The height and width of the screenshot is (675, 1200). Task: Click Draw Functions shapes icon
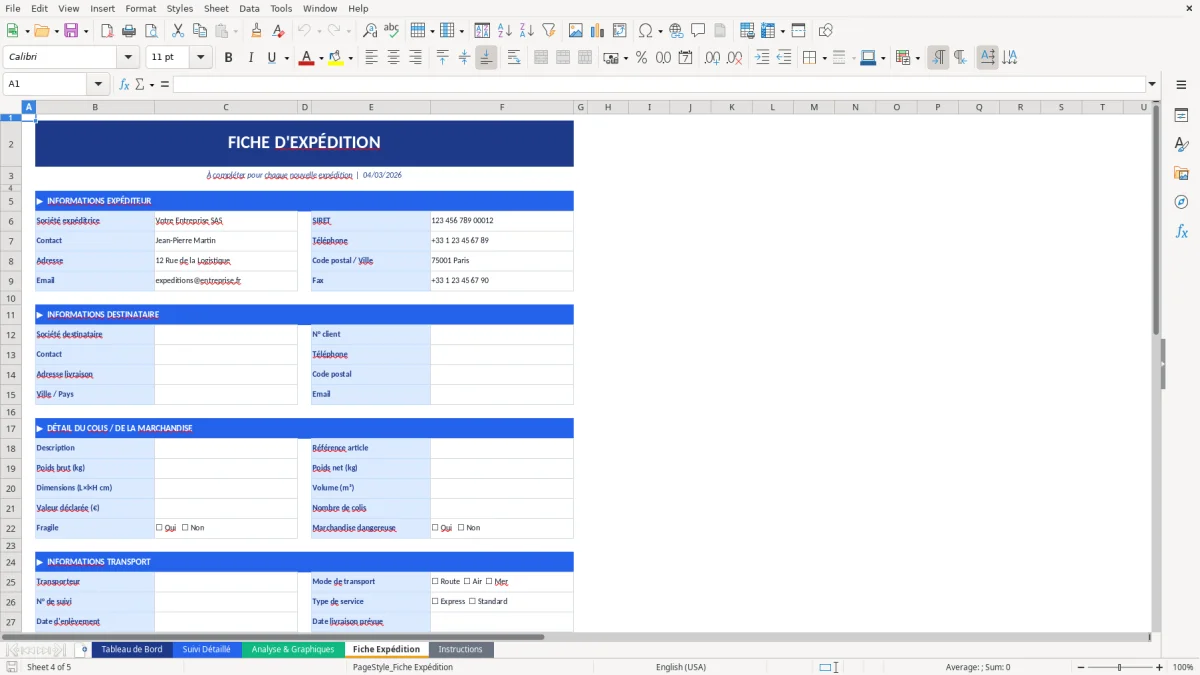click(826, 31)
